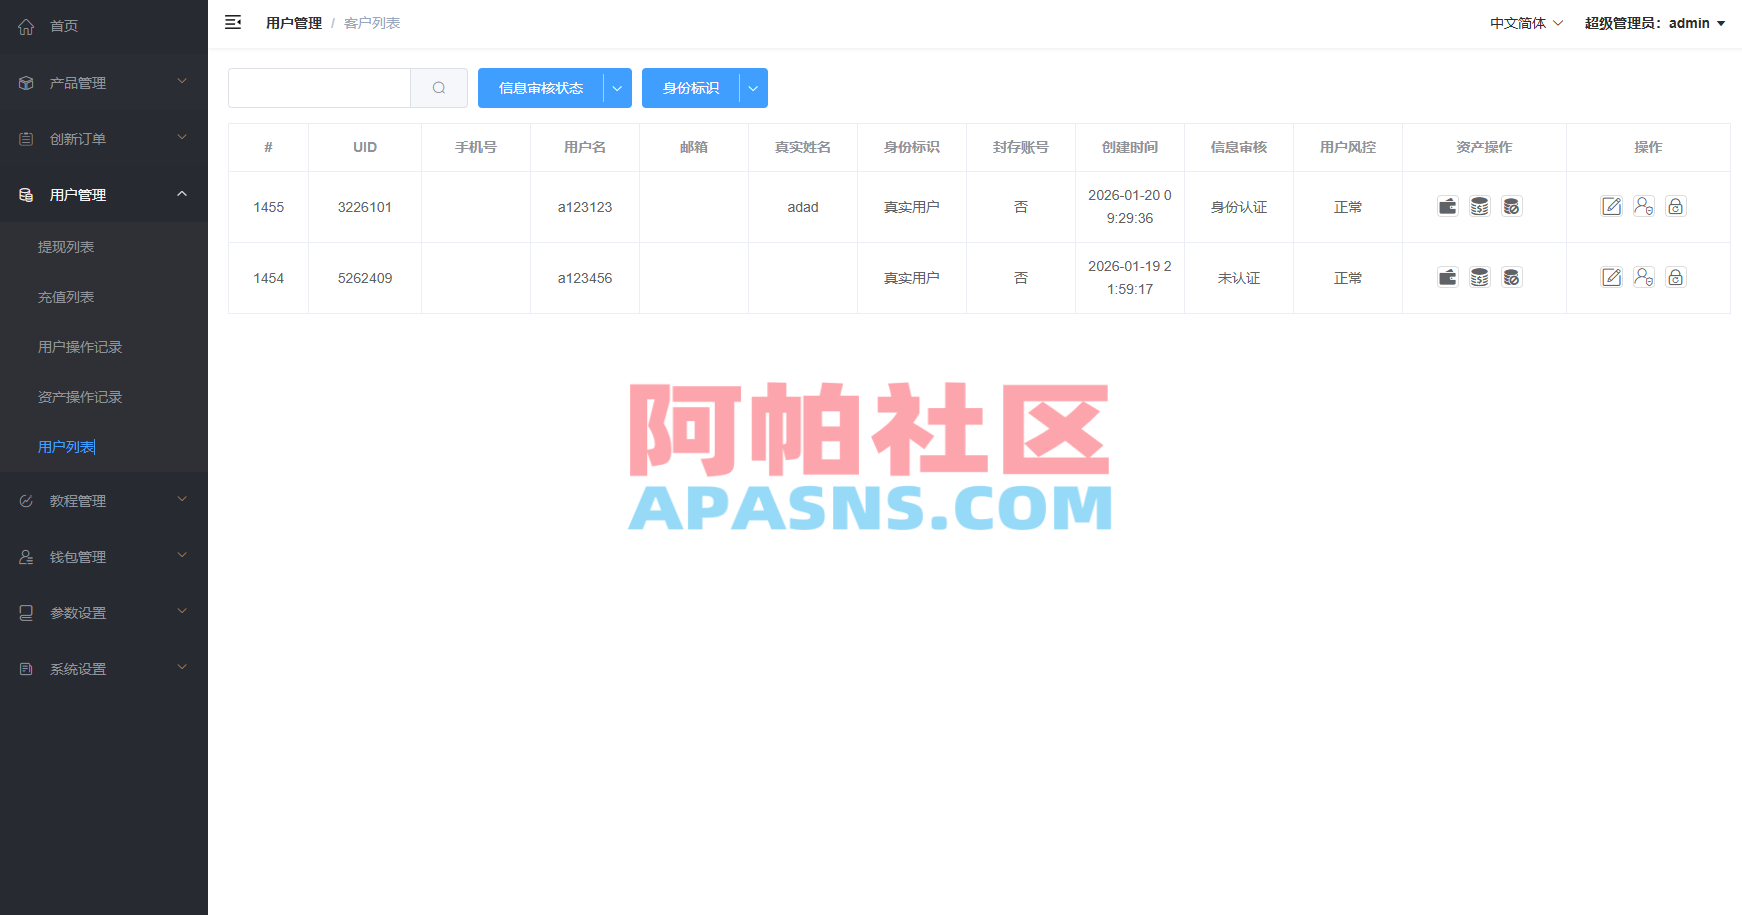This screenshot has width=1742, height=915.
Task: Open 用户操作记录 submenu item
Action: [104, 347]
